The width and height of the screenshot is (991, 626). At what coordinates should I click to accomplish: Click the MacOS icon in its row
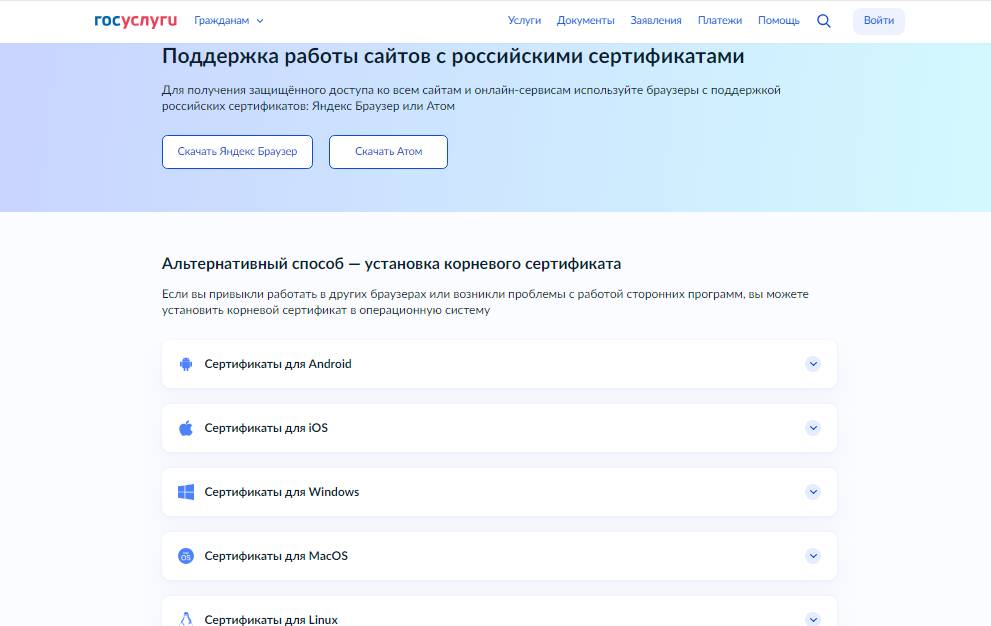point(184,556)
